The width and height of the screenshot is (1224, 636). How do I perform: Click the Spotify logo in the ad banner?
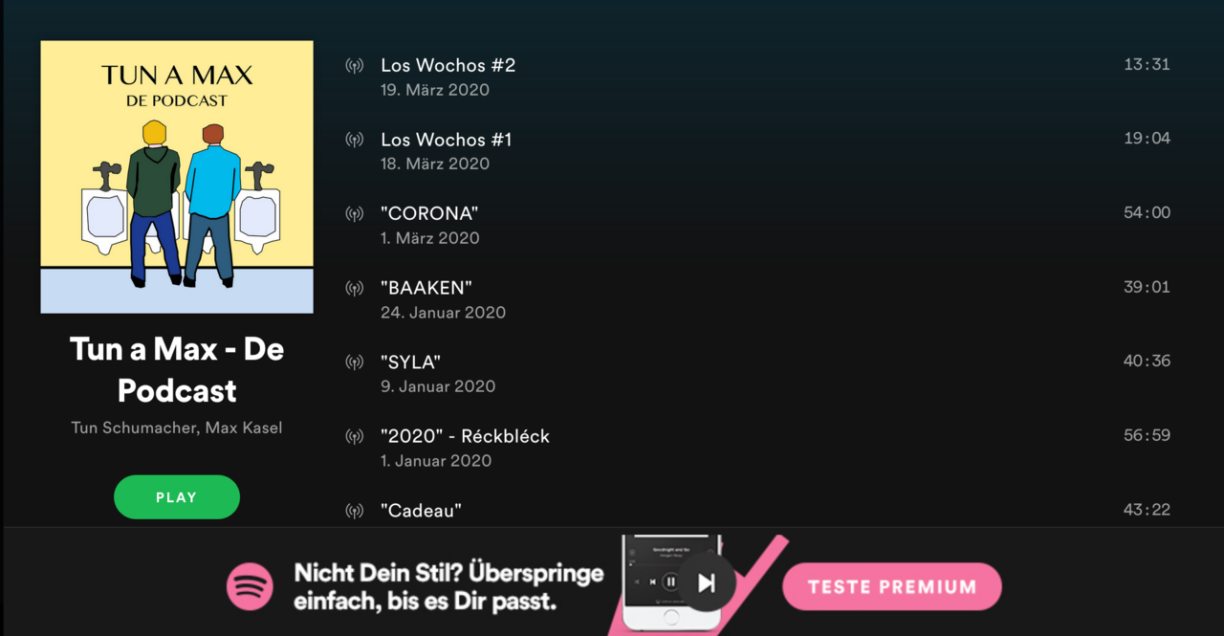click(x=250, y=586)
